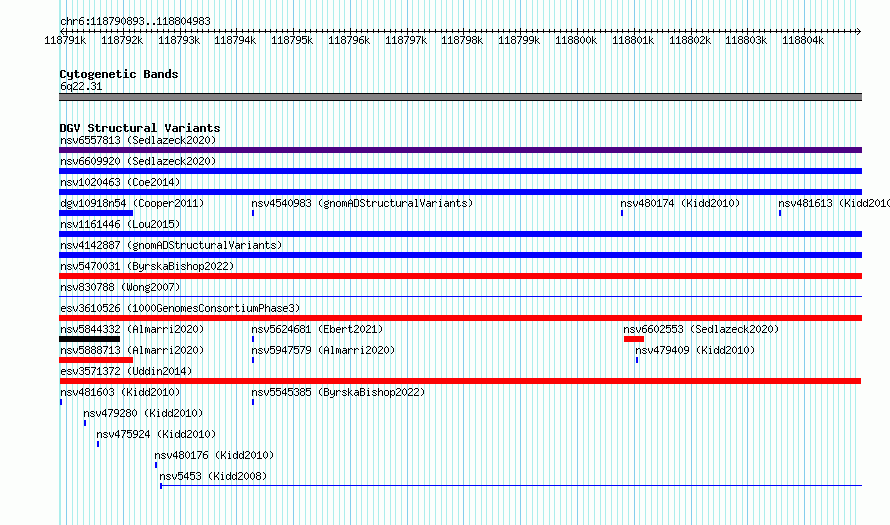This screenshot has width=890, height=525.
Task: Click the nsv480174 (Kidd2010) label
Action: point(680,203)
